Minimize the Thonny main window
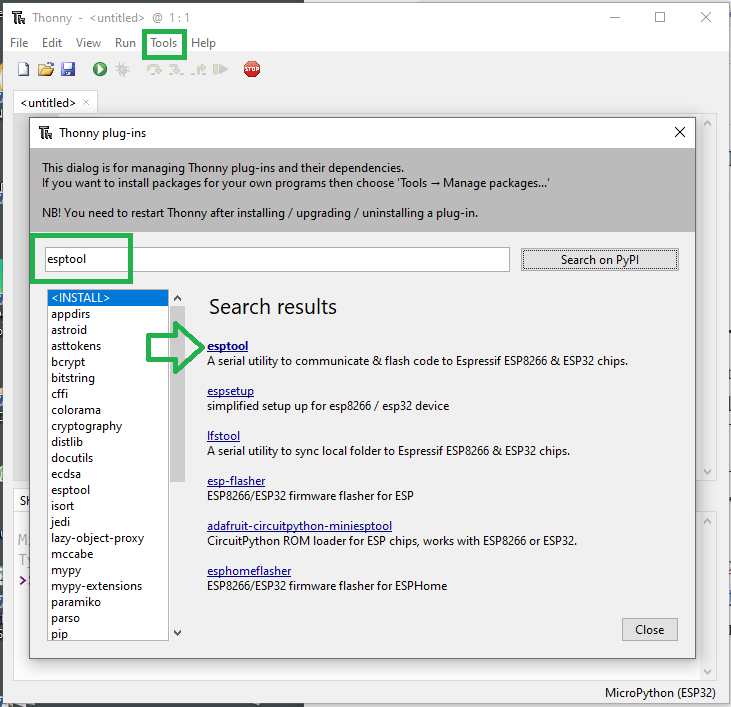This screenshot has width=731, height=707. (x=615, y=17)
